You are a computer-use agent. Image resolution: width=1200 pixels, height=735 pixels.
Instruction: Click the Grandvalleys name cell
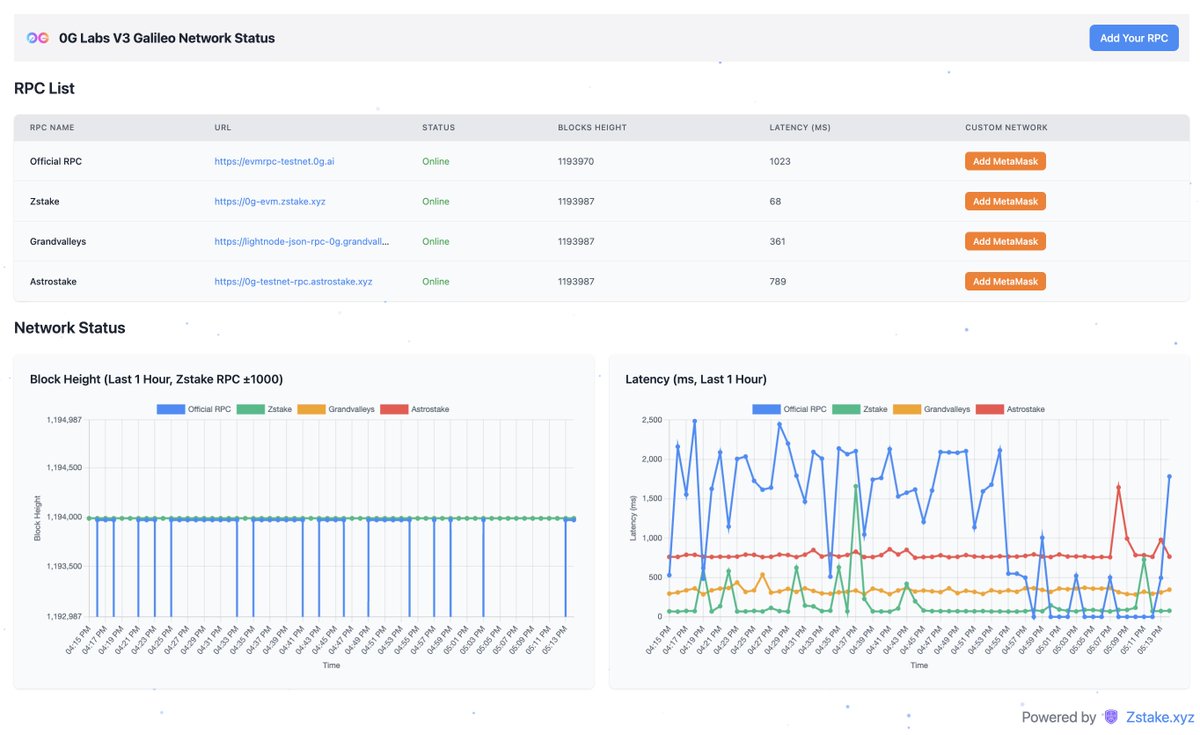point(56,241)
